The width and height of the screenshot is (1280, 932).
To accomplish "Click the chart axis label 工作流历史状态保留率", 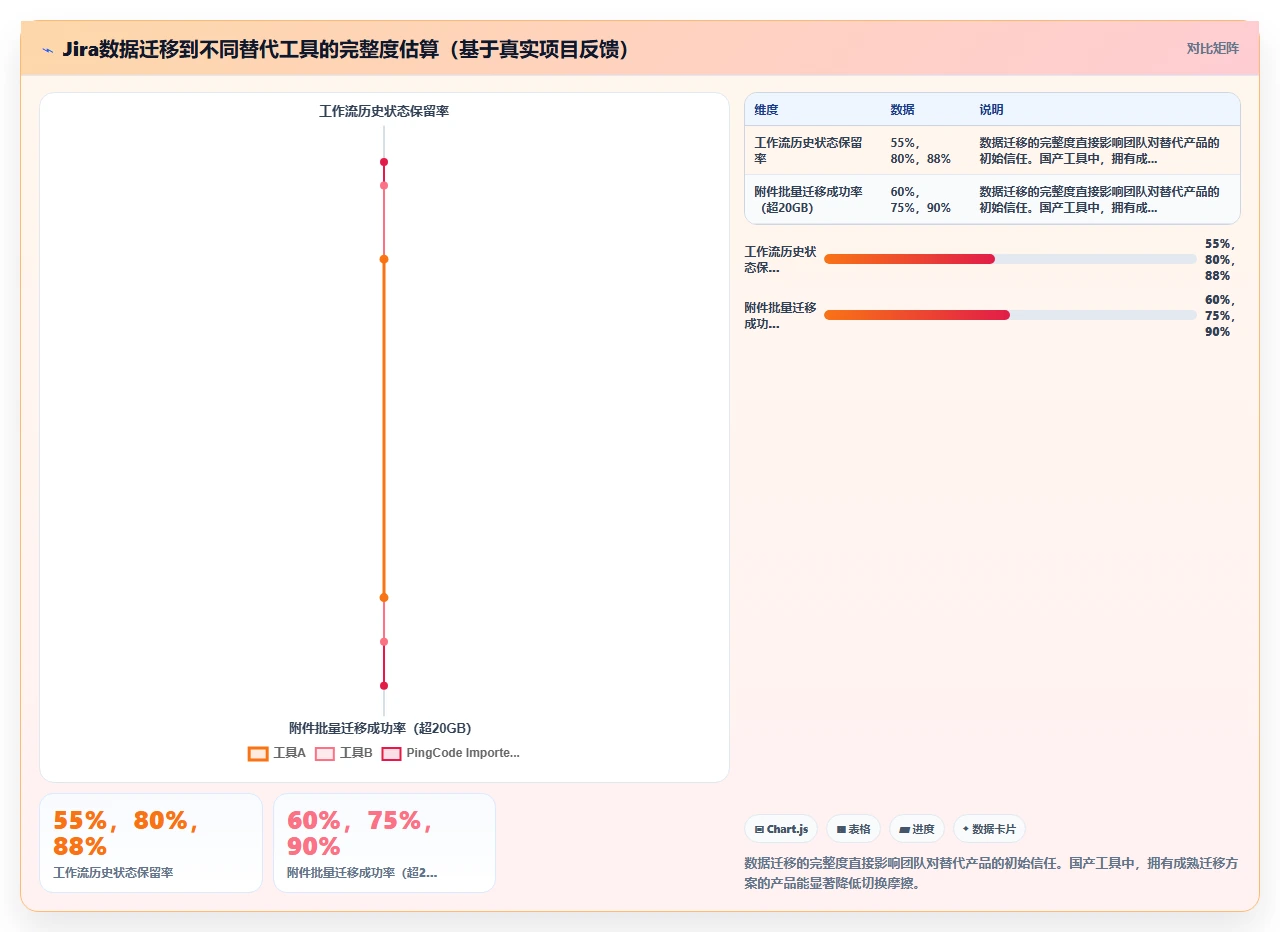I will [x=384, y=111].
